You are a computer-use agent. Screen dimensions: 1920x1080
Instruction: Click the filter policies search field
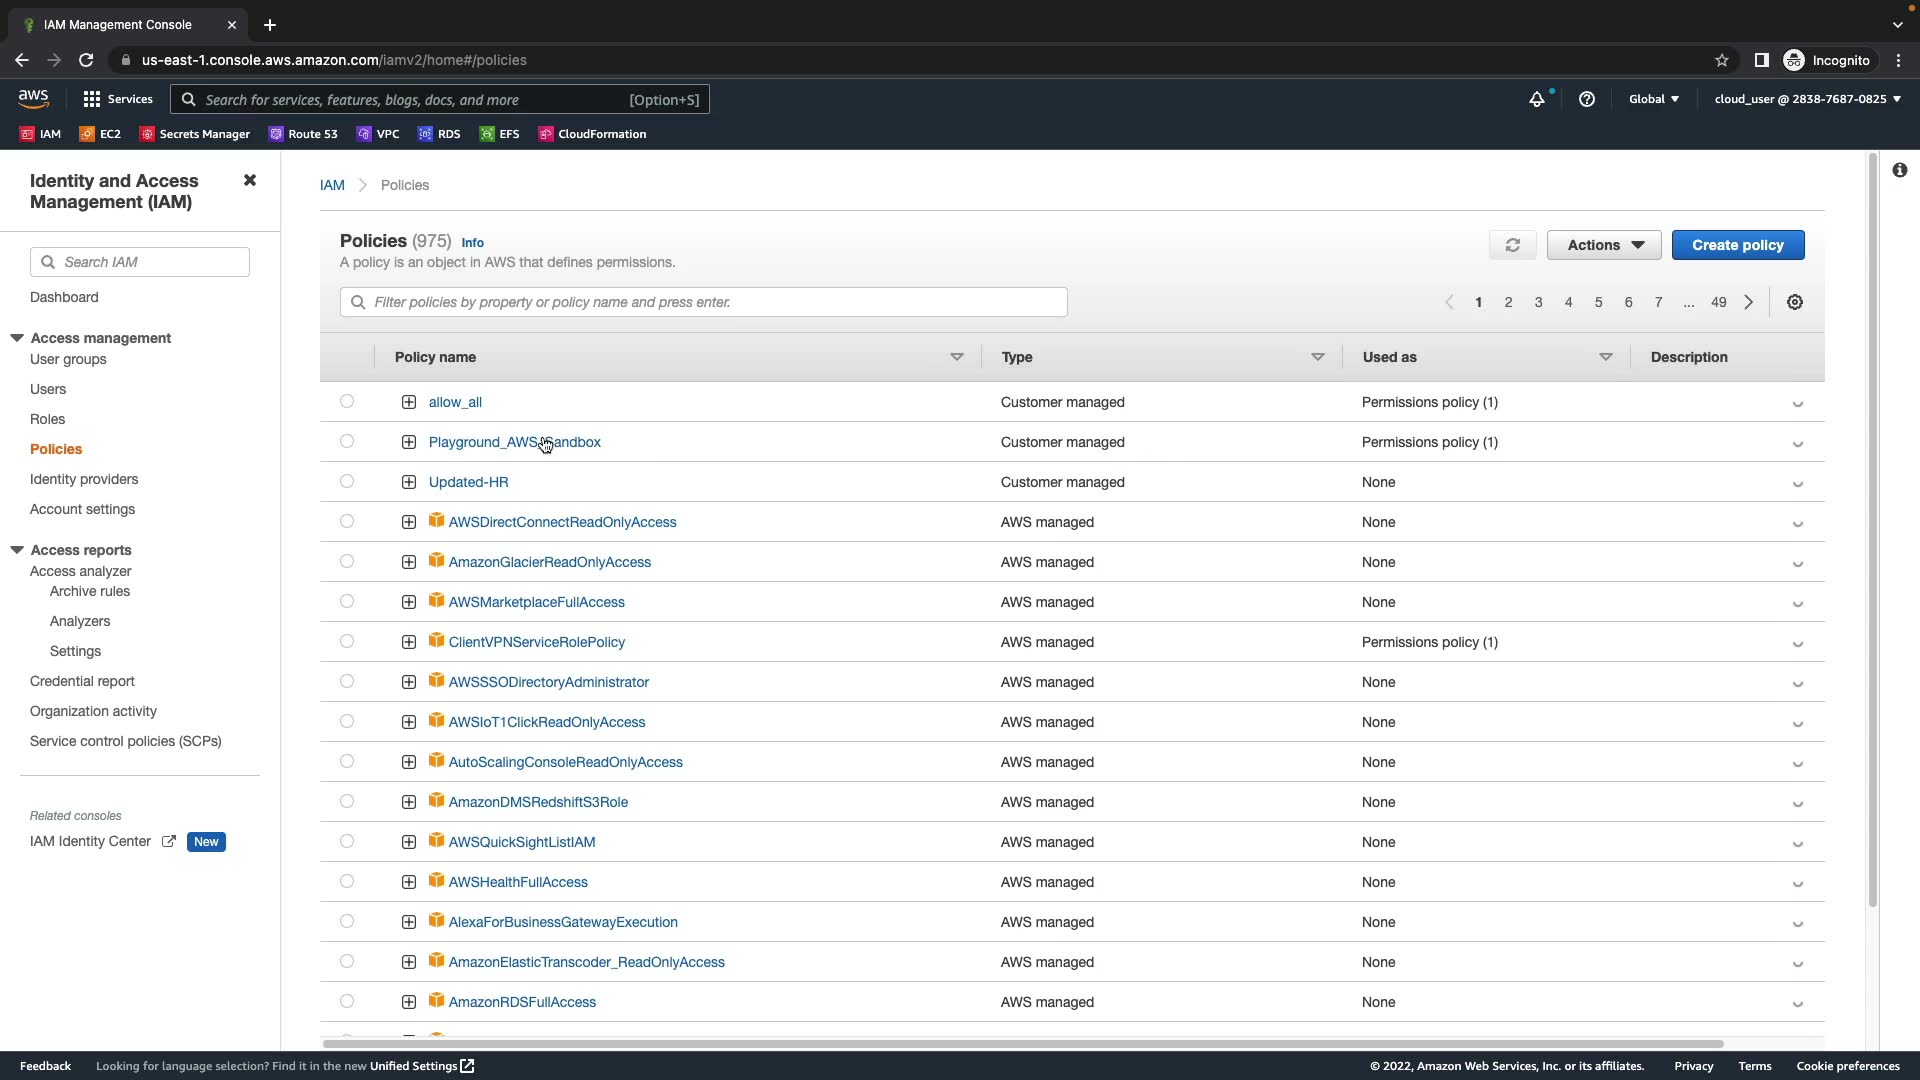(x=704, y=302)
